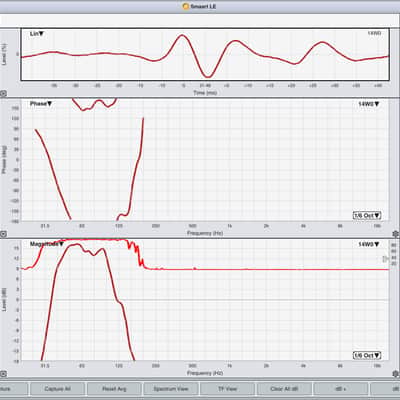Open the magnitude plot trace selector dropdown
This screenshot has width=400, height=400.
(x=369, y=244)
